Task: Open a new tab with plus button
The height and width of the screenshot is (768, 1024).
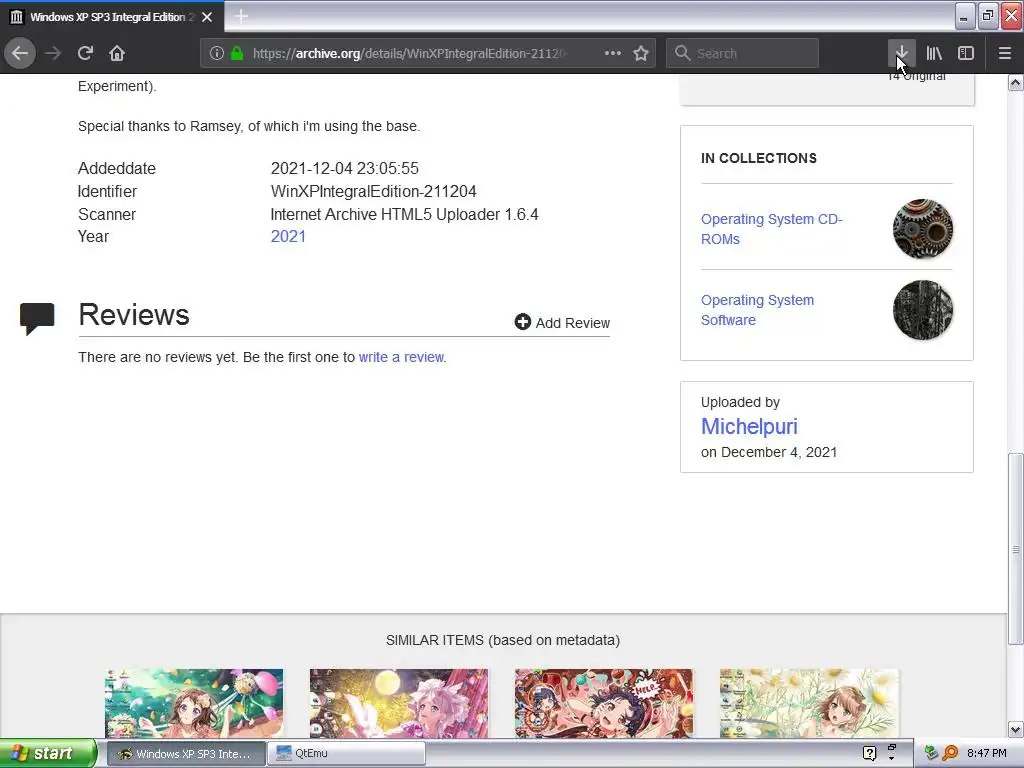Action: point(241,16)
